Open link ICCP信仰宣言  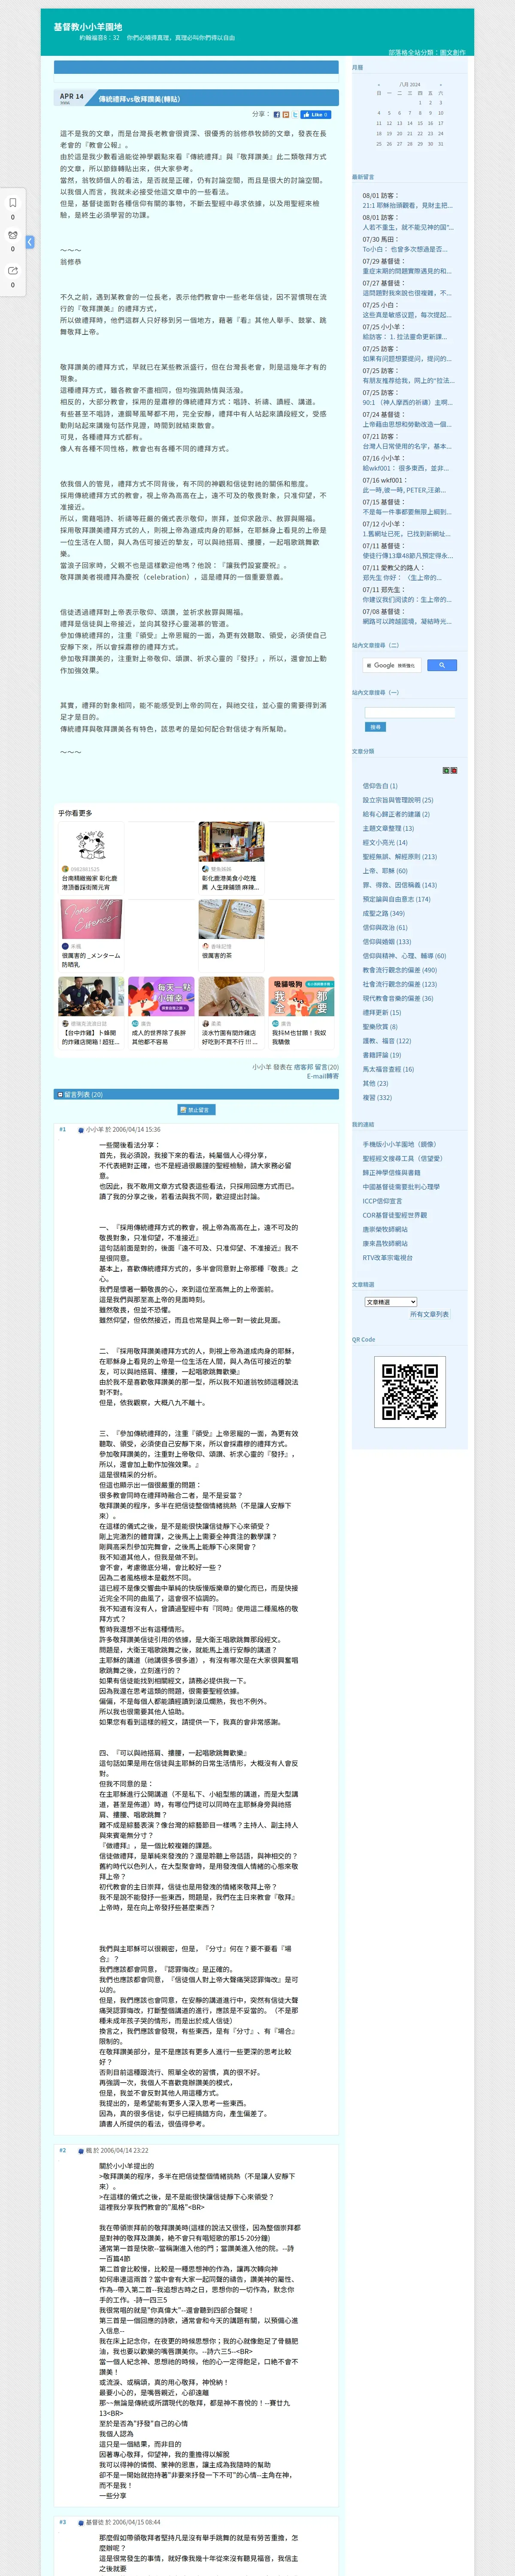pyautogui.click(x=382, y=1201)
